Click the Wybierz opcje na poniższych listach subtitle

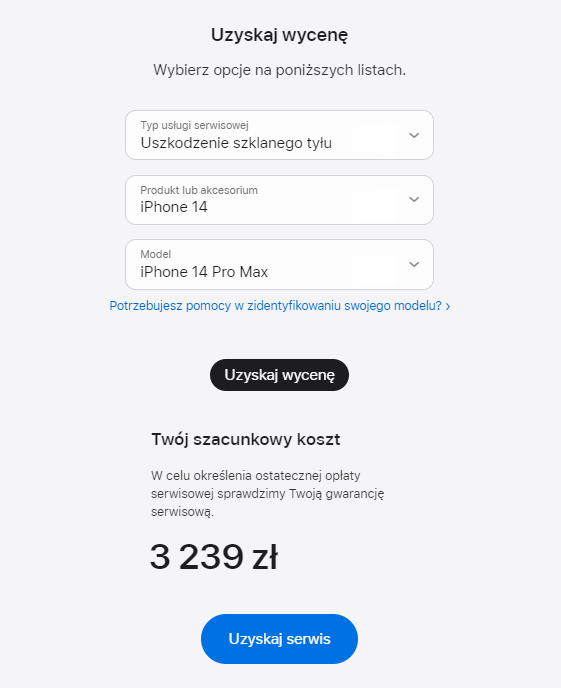[x=279, y=70]
